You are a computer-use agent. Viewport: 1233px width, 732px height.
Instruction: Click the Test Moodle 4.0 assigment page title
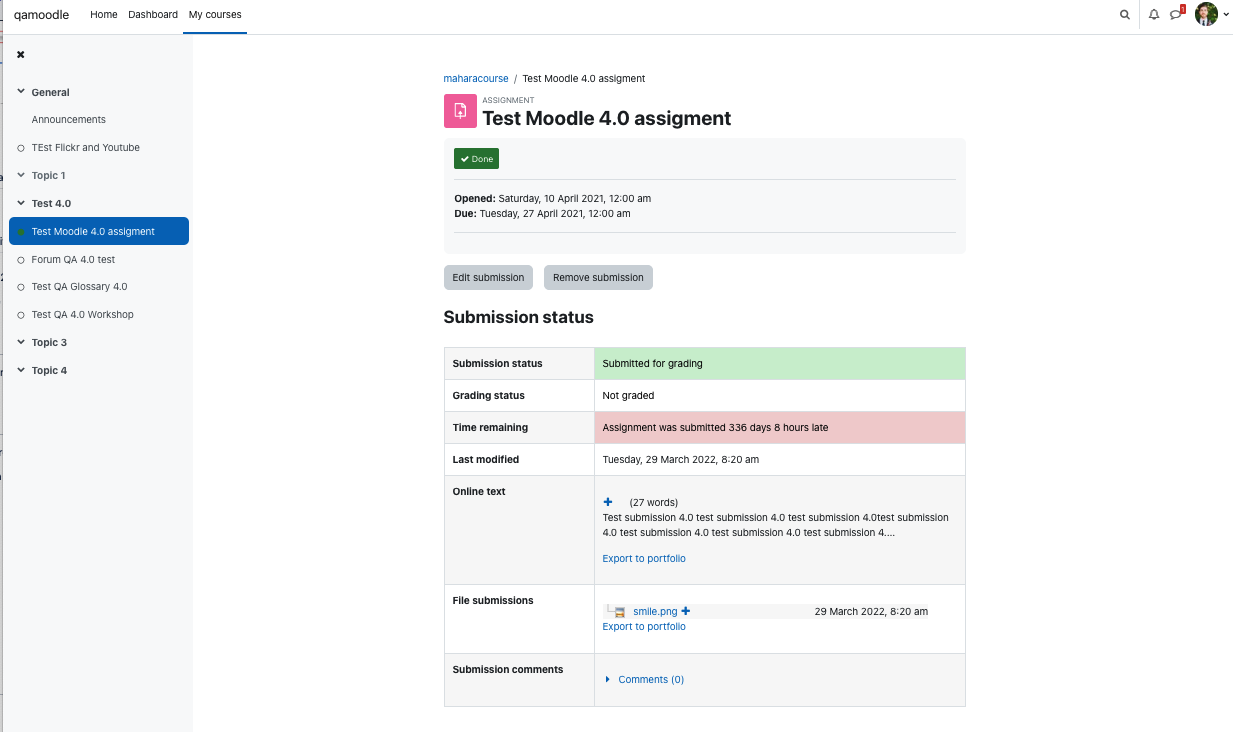(606, 118)
